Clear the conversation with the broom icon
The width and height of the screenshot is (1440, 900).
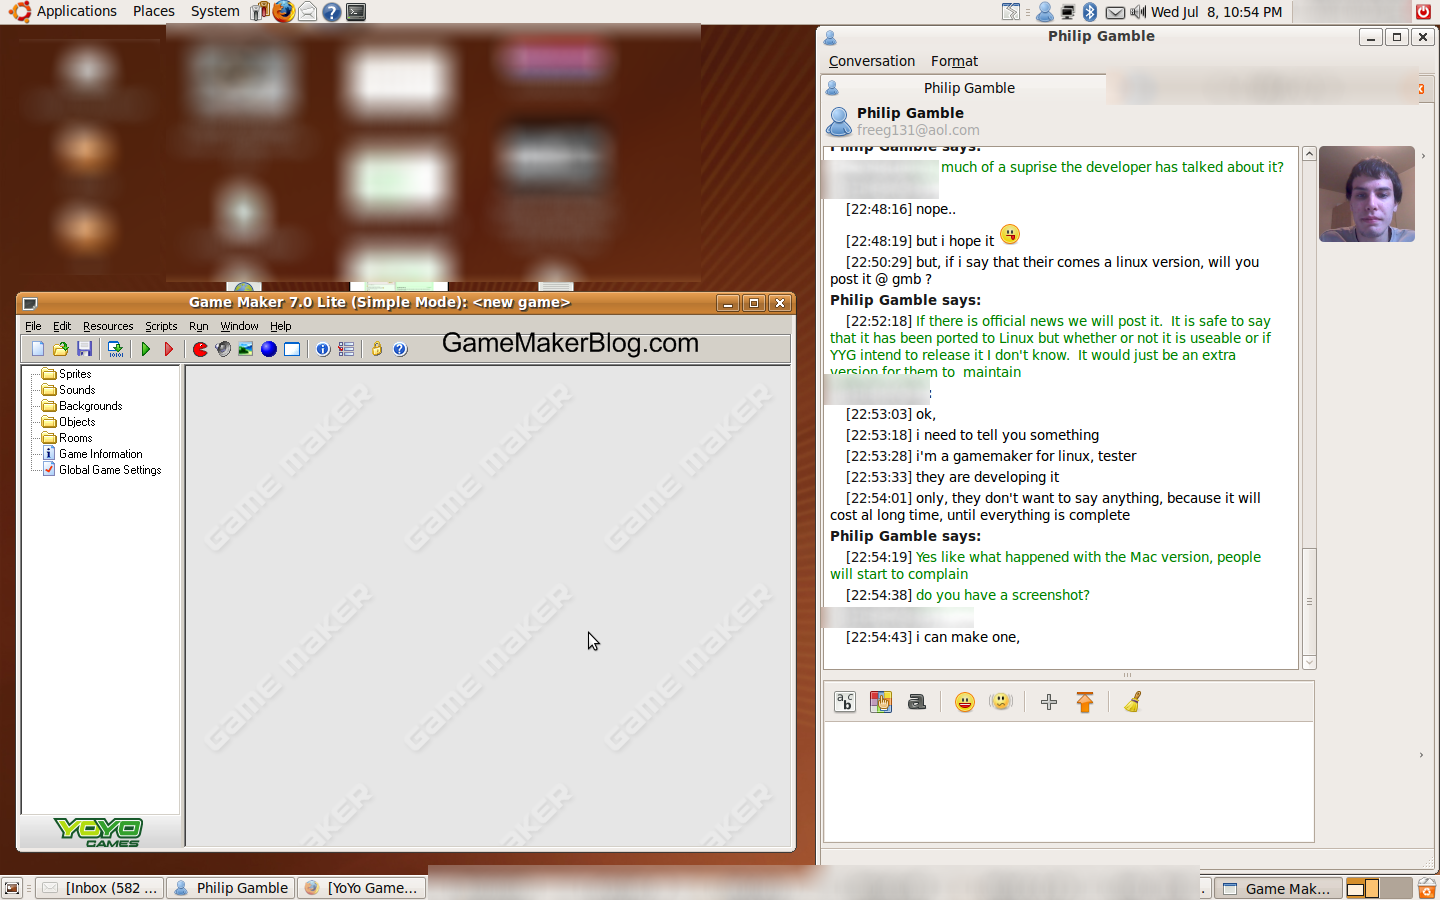click(x=1133, y=702)
